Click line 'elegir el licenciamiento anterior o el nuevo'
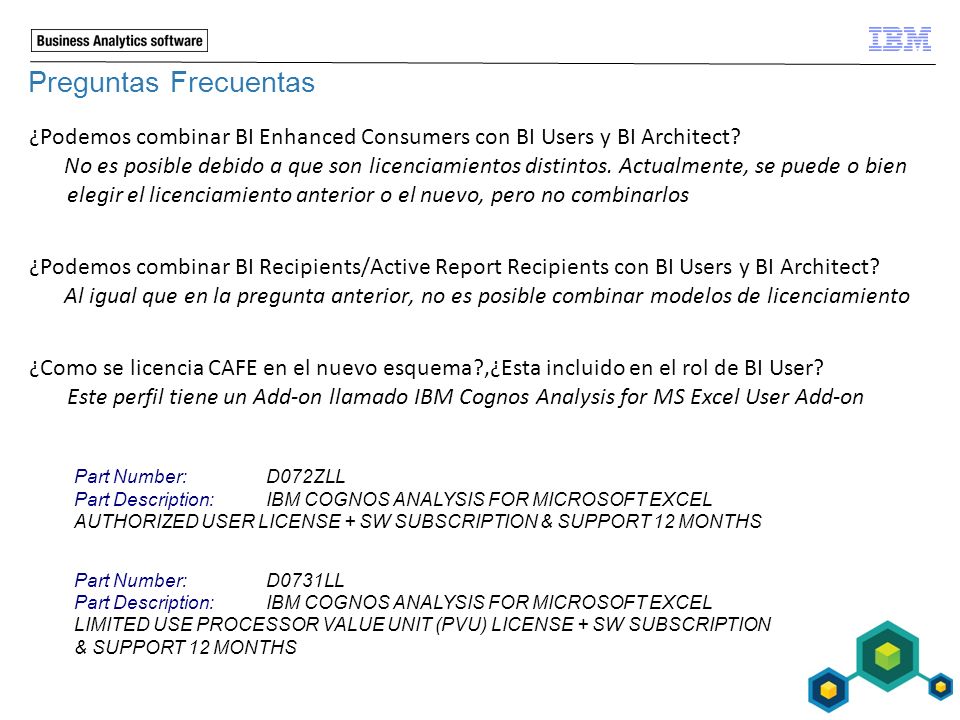Screen dimensions: 960x720 click(378, 195)
